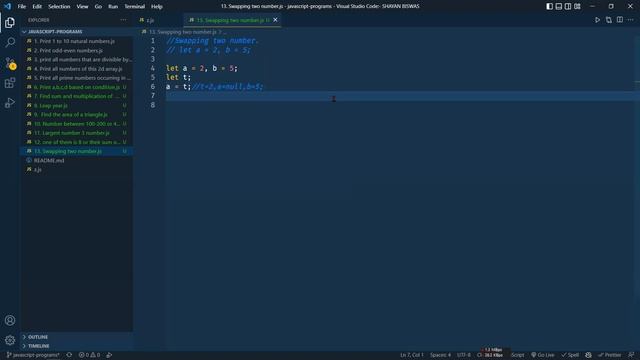Screen dimensions: 640x360
Task: Toggle Spell checker in status bar
Action: tap(570, 355)
